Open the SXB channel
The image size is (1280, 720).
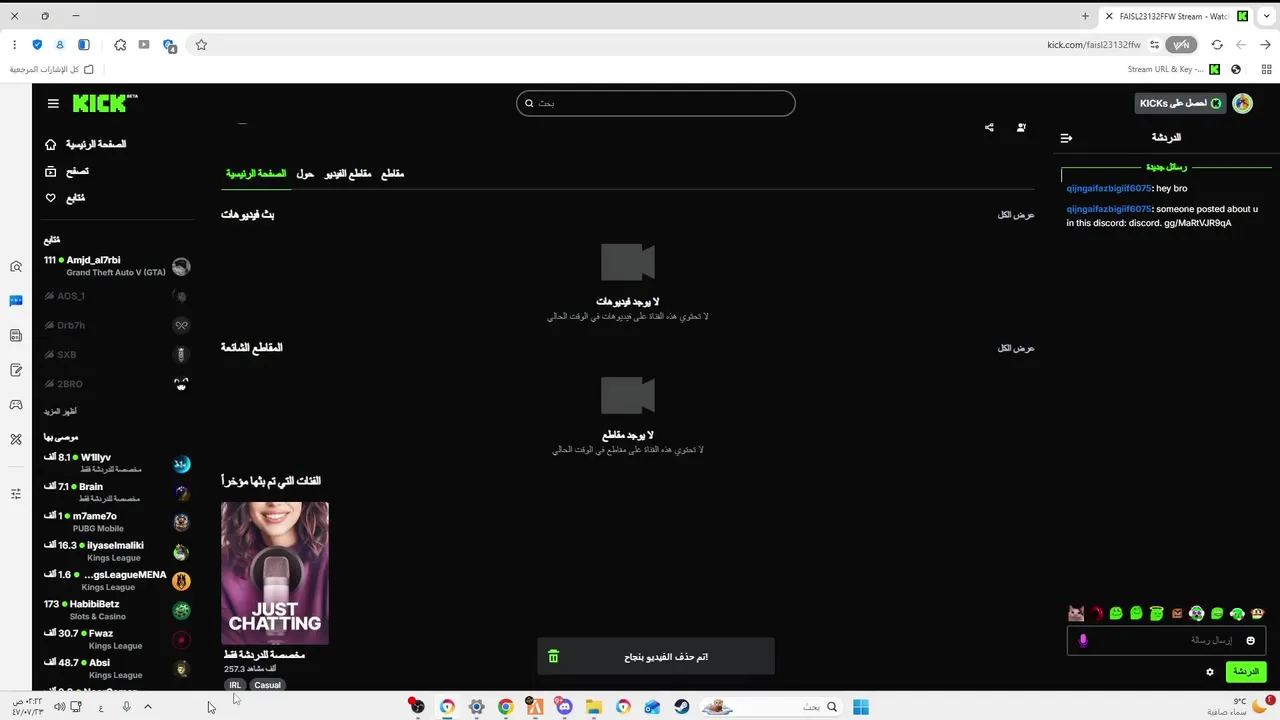pos(116,354)
